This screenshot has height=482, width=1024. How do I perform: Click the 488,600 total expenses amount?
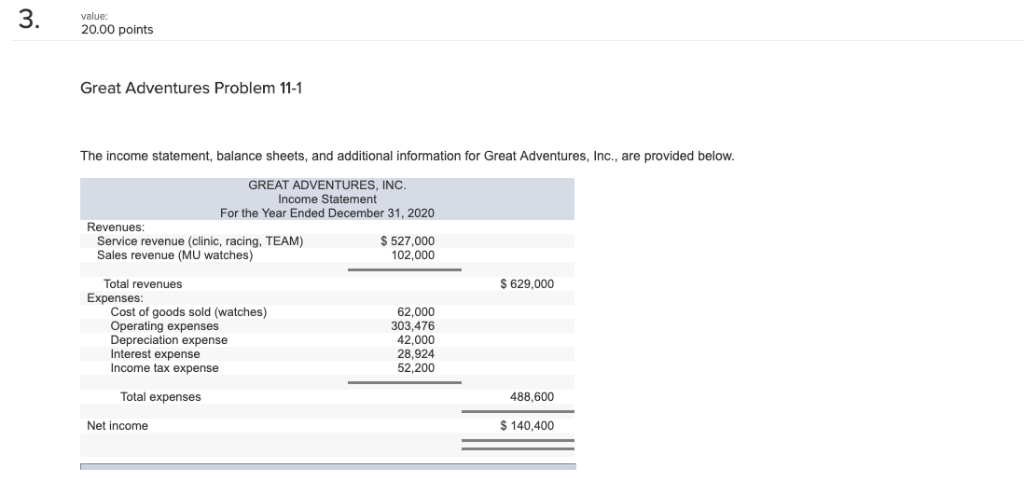point(532,397)
